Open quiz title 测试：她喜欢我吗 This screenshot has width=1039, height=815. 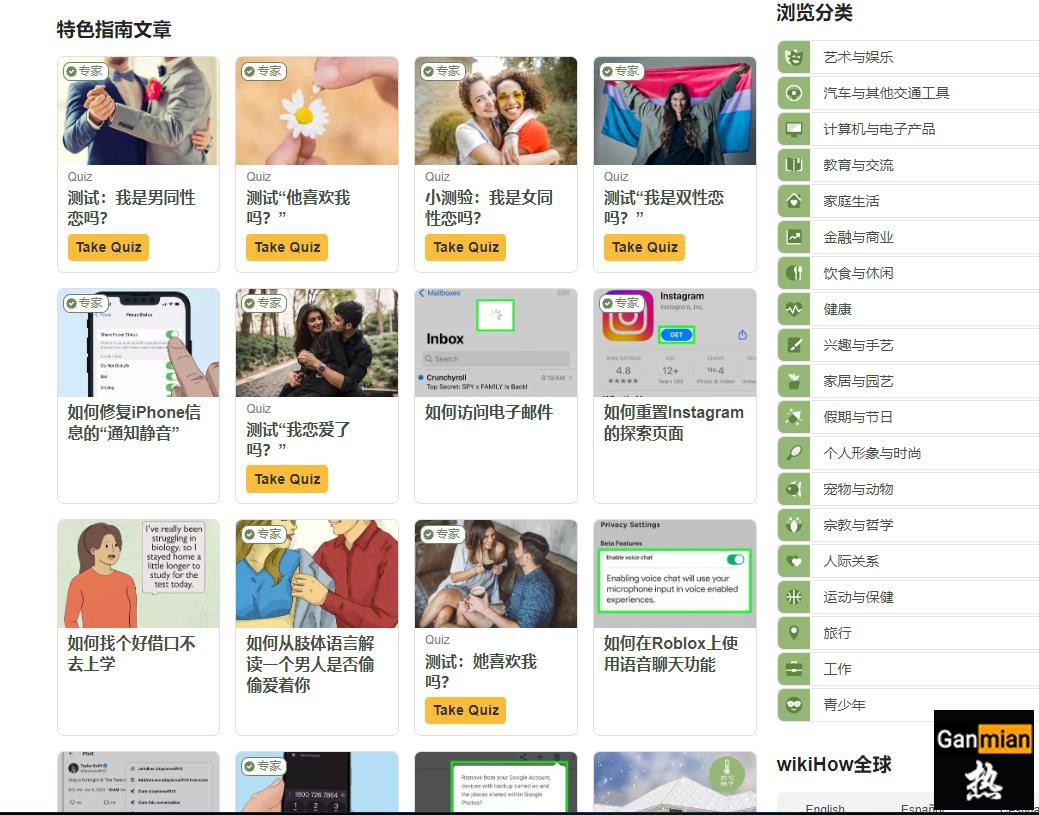coord(480,671)
